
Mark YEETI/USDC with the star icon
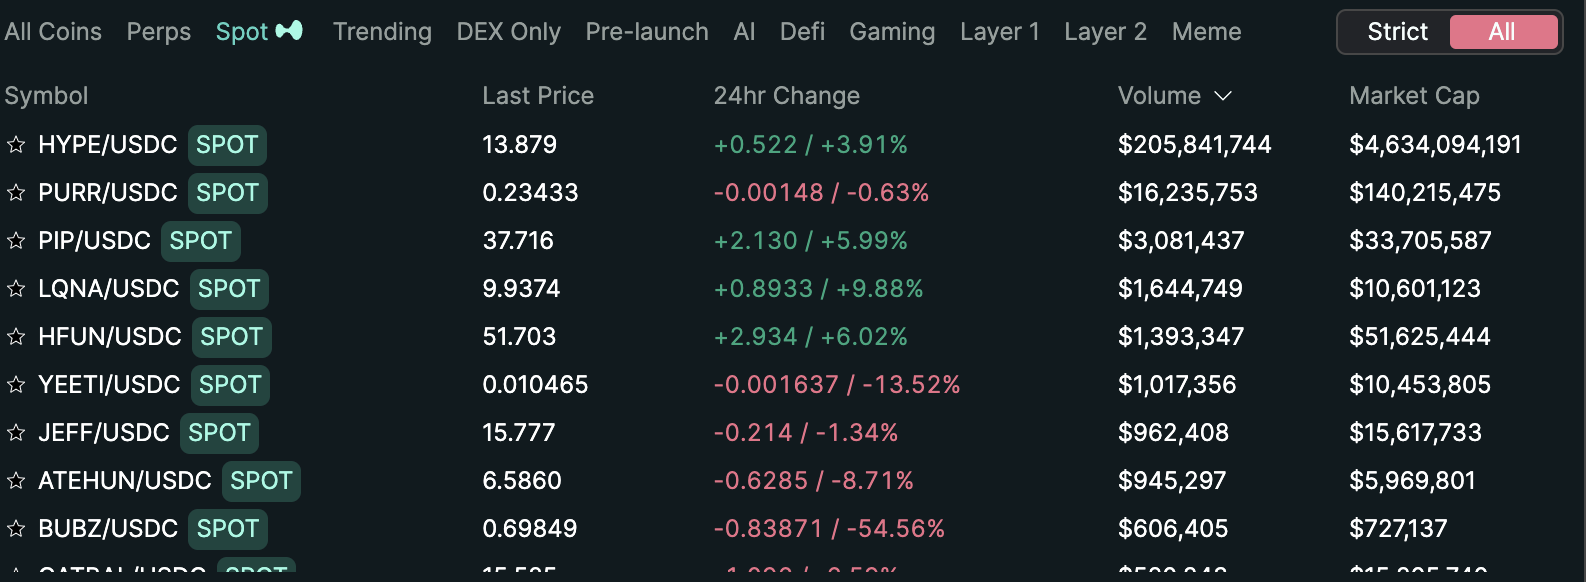coord(16,385)
